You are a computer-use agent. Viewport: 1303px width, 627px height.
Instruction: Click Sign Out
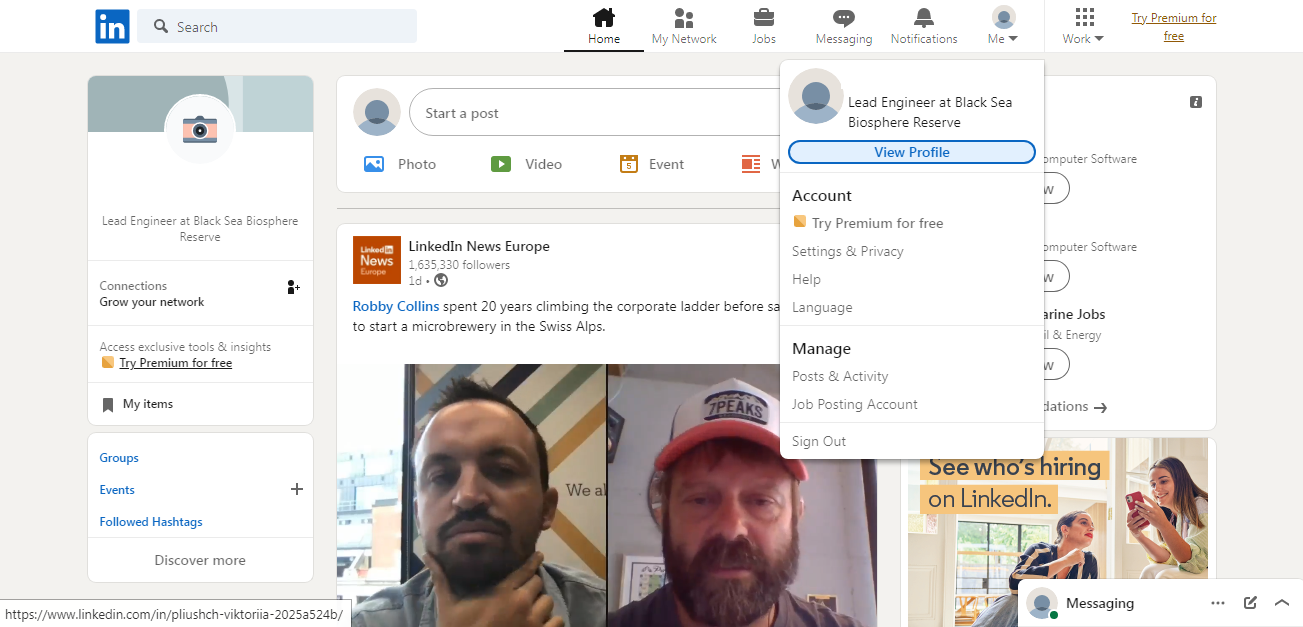[x=819, y=441]
